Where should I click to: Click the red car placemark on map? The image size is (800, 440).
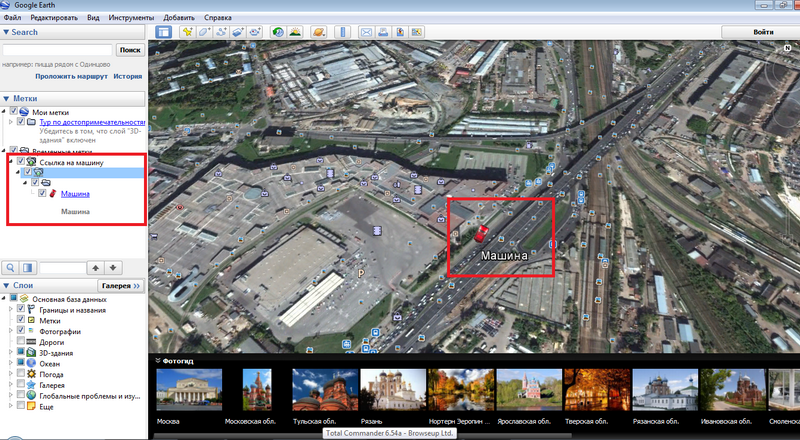481,234
